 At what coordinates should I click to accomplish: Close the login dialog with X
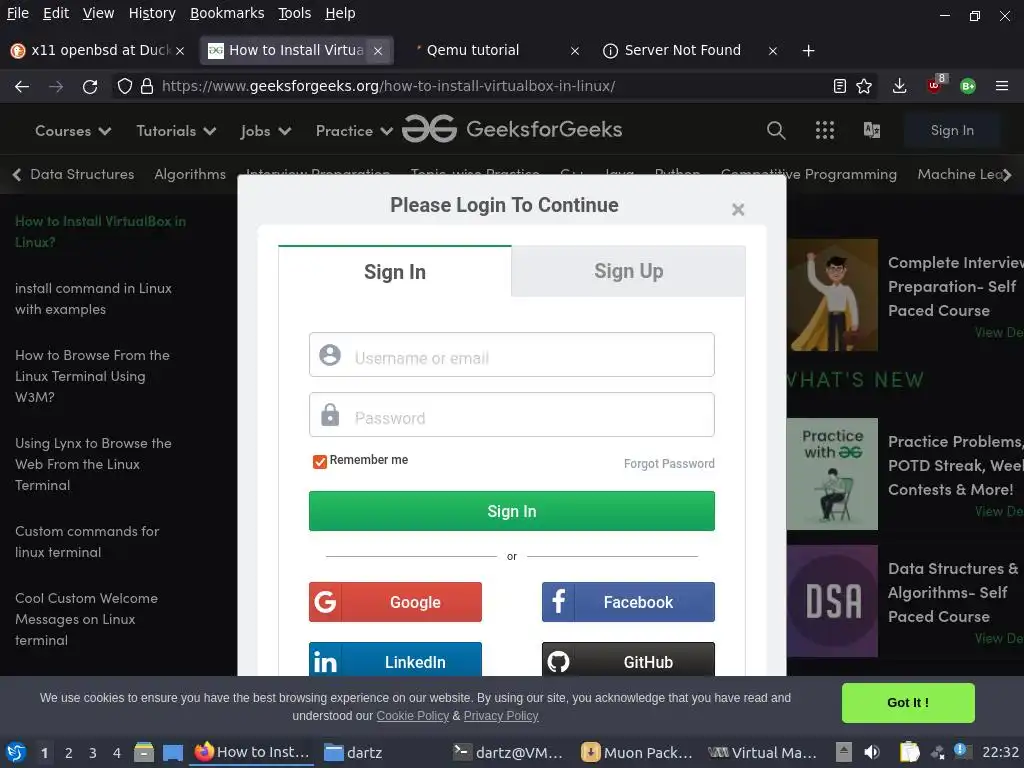pyautogui.click(x=738, y=210)
